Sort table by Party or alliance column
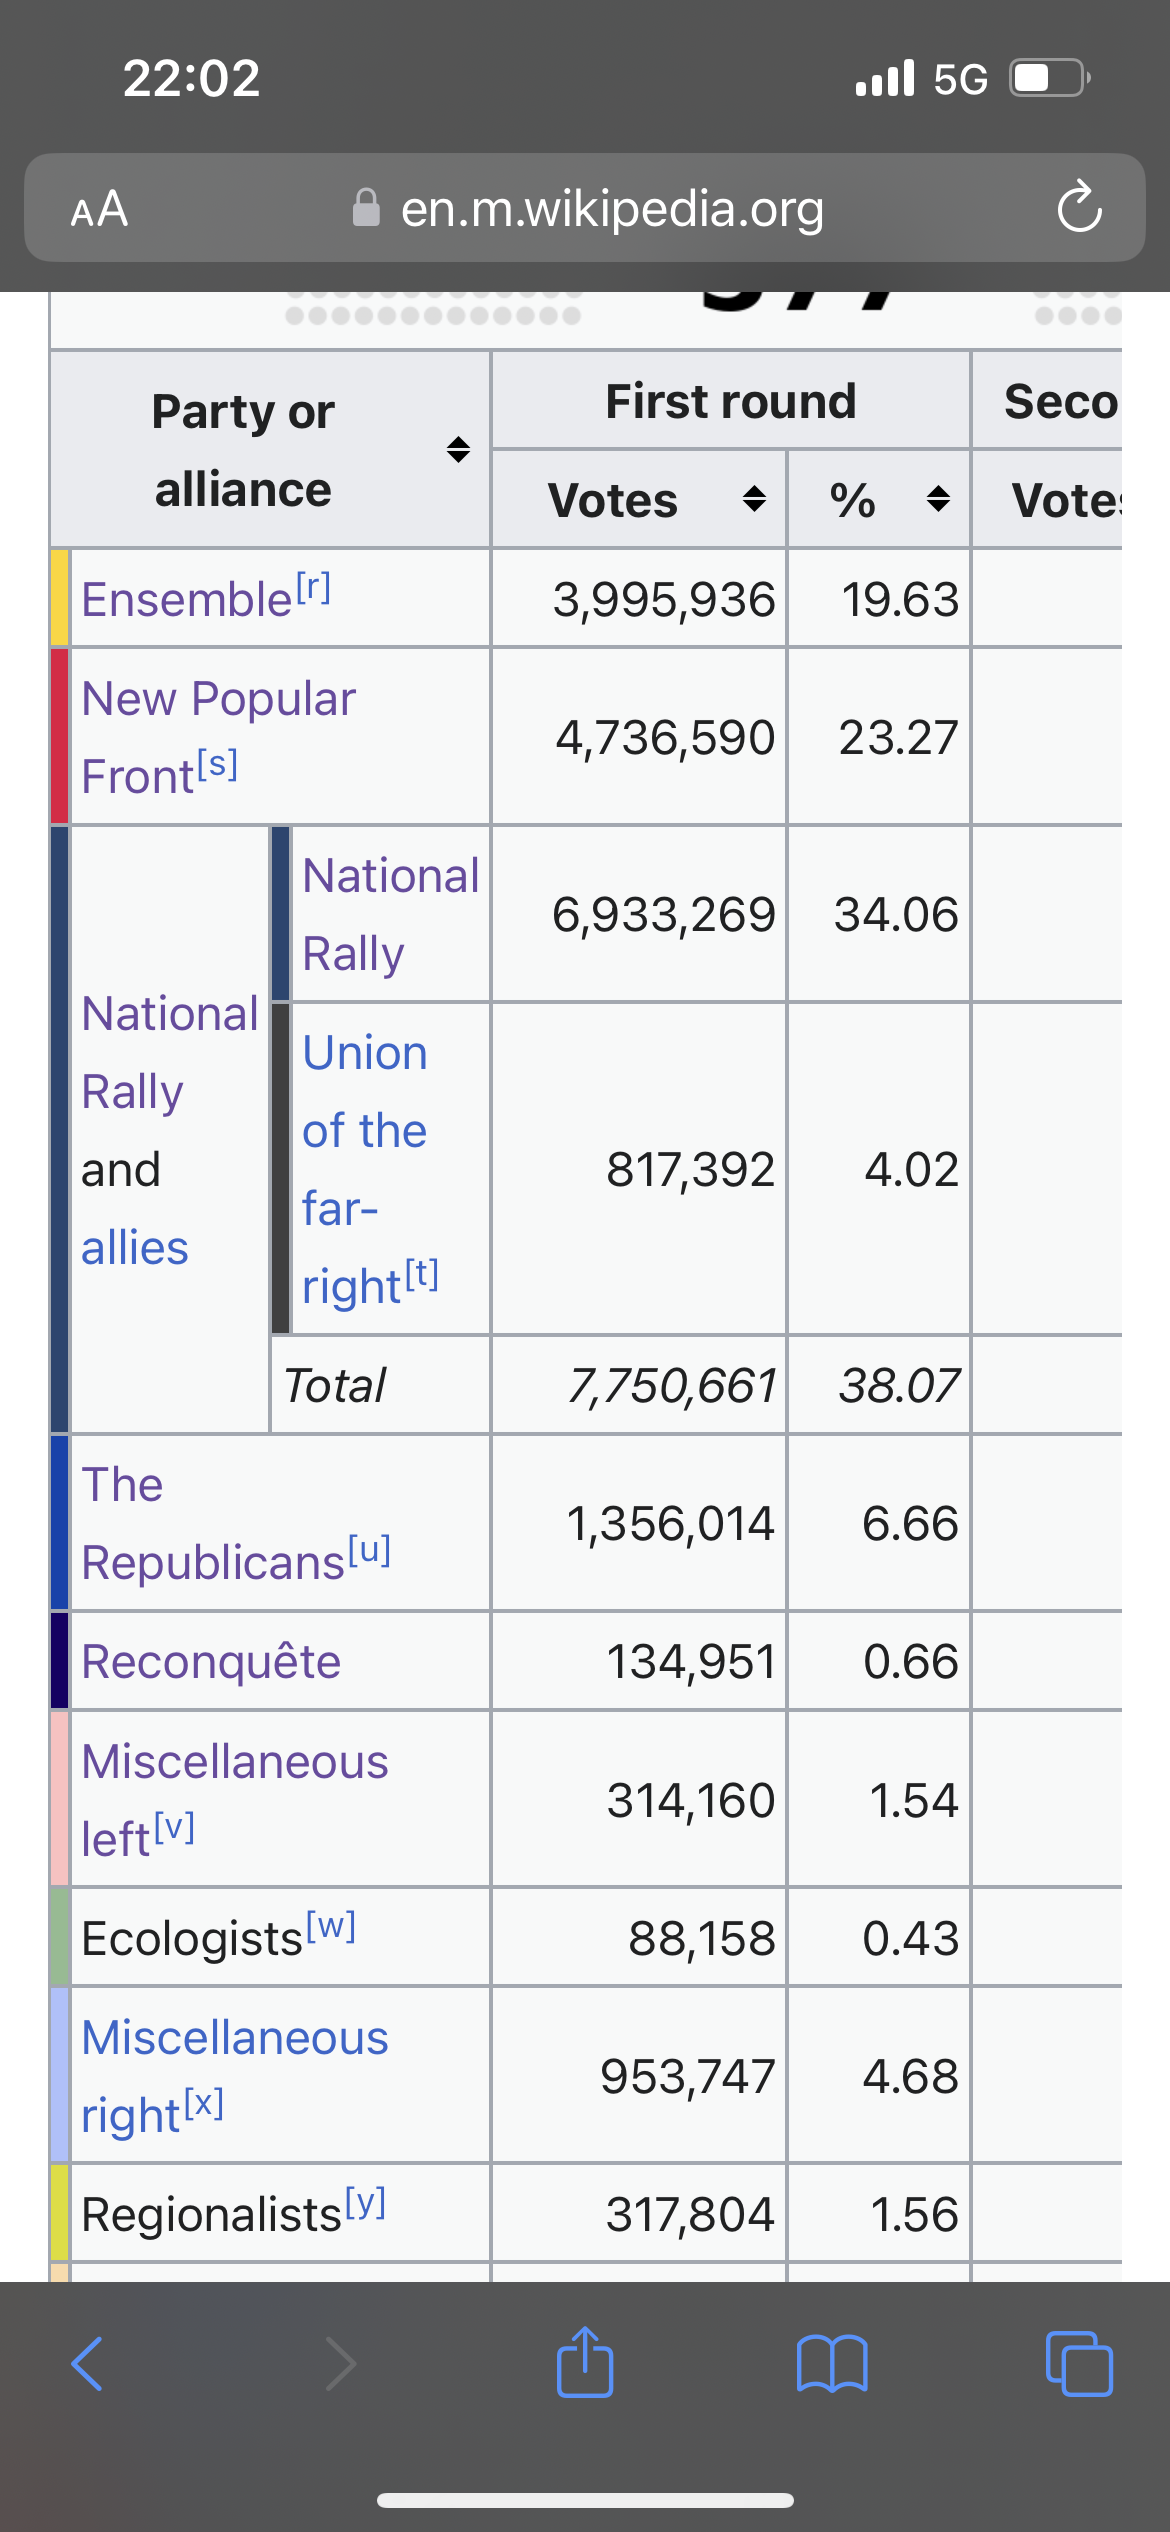This screenshot has height=2532, width=1170. [458, 449]
